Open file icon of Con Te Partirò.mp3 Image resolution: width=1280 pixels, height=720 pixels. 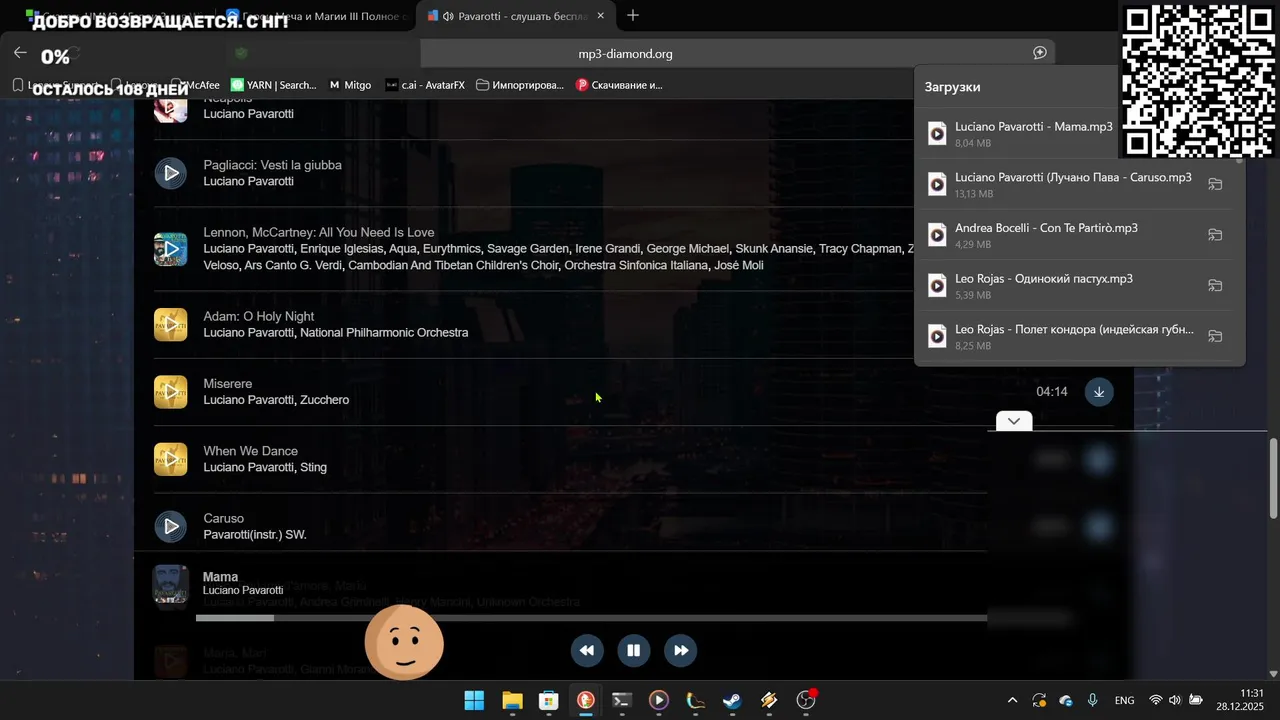point(937,235)
